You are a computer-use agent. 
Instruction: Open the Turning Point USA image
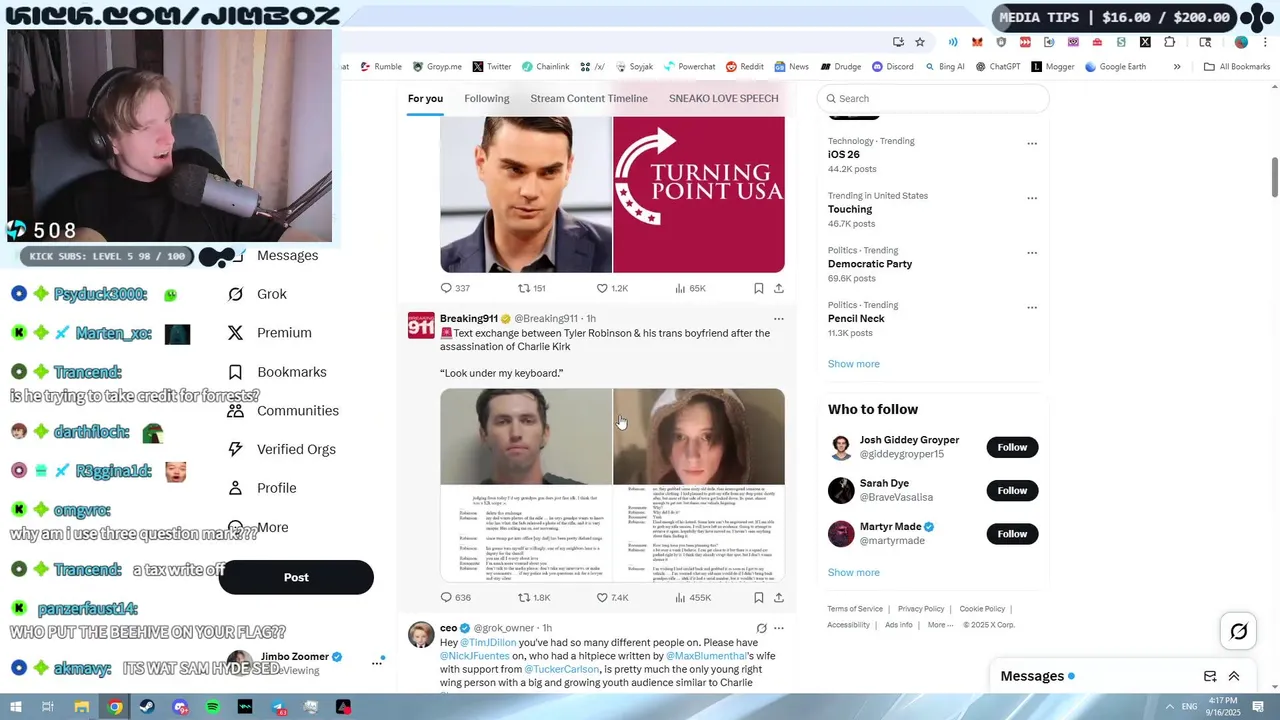tap(699, 194)
